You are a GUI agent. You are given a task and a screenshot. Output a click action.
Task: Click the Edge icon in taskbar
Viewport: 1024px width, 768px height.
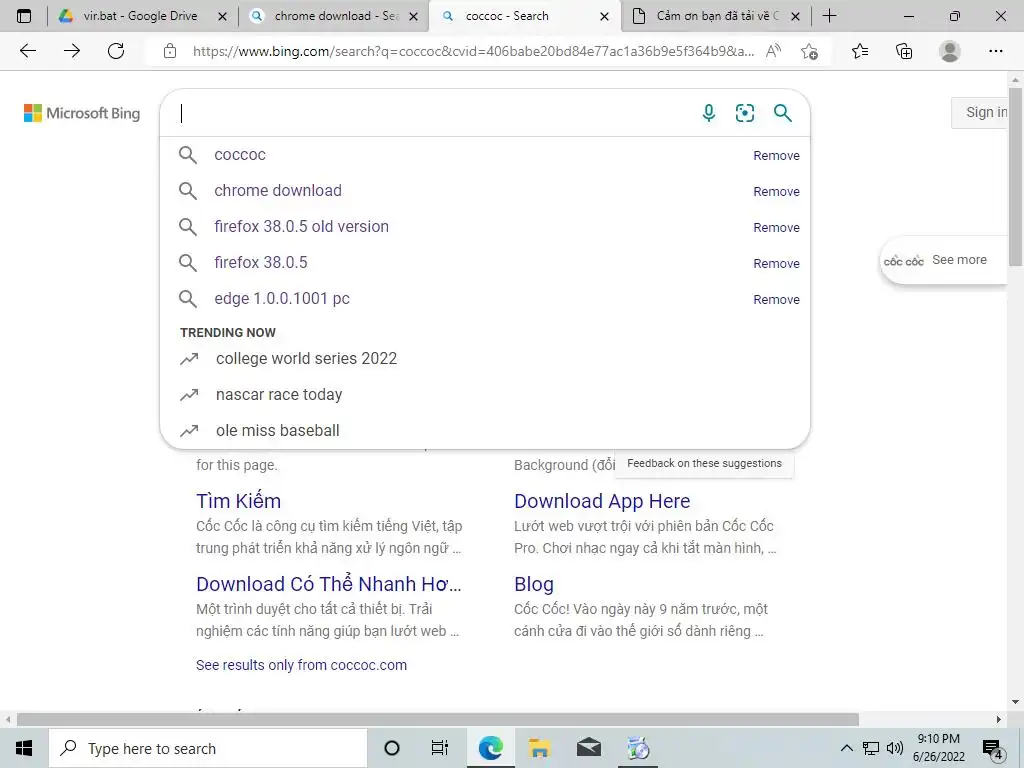[490, 748]
